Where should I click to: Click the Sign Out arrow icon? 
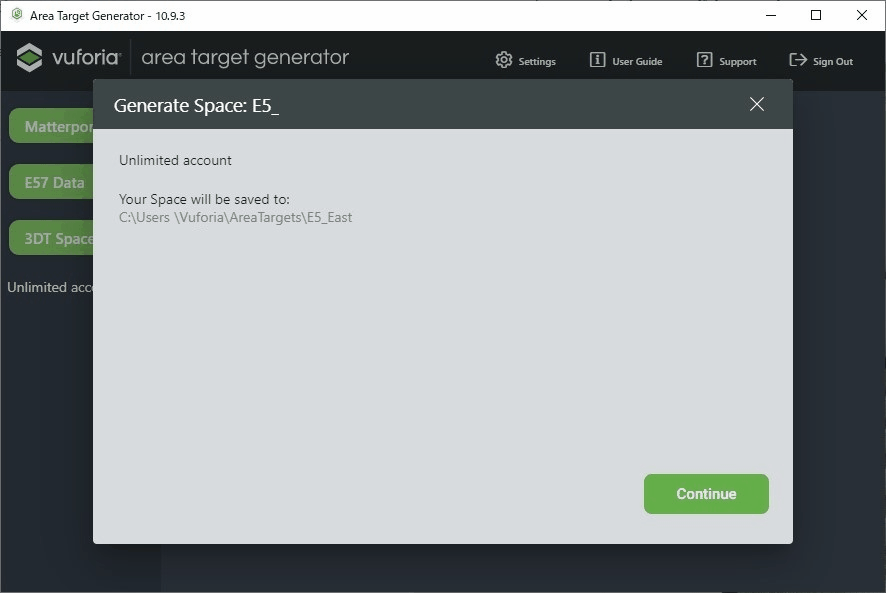798,60
